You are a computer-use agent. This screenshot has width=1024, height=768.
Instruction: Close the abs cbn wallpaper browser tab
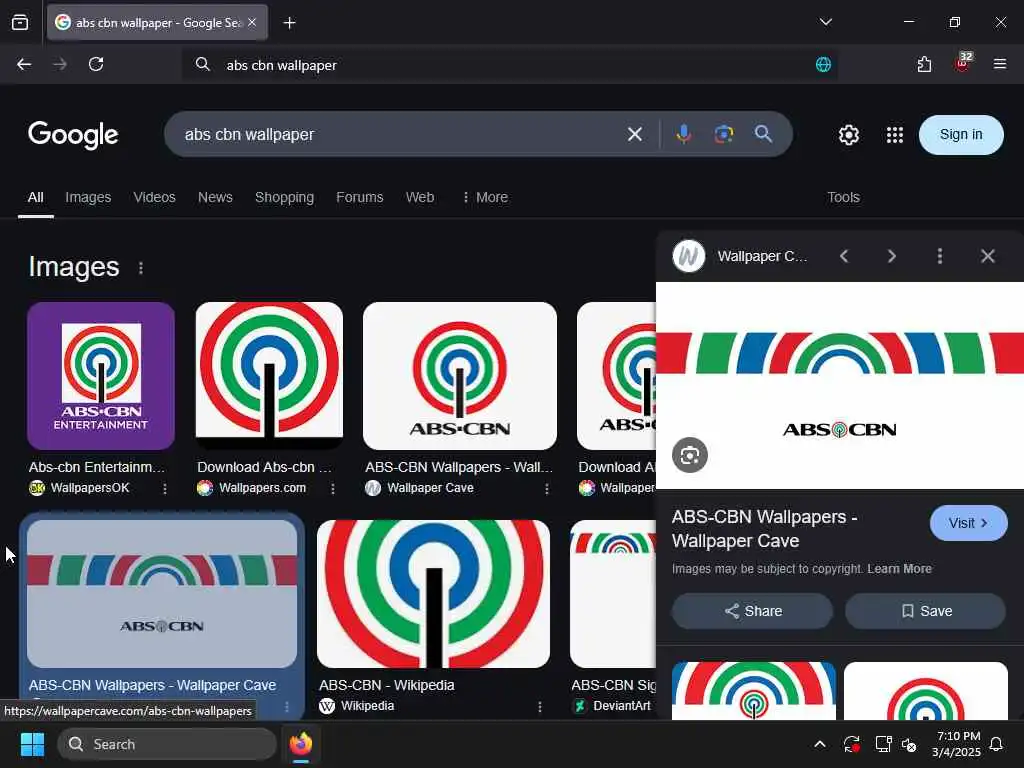click(x=252, y=23)
